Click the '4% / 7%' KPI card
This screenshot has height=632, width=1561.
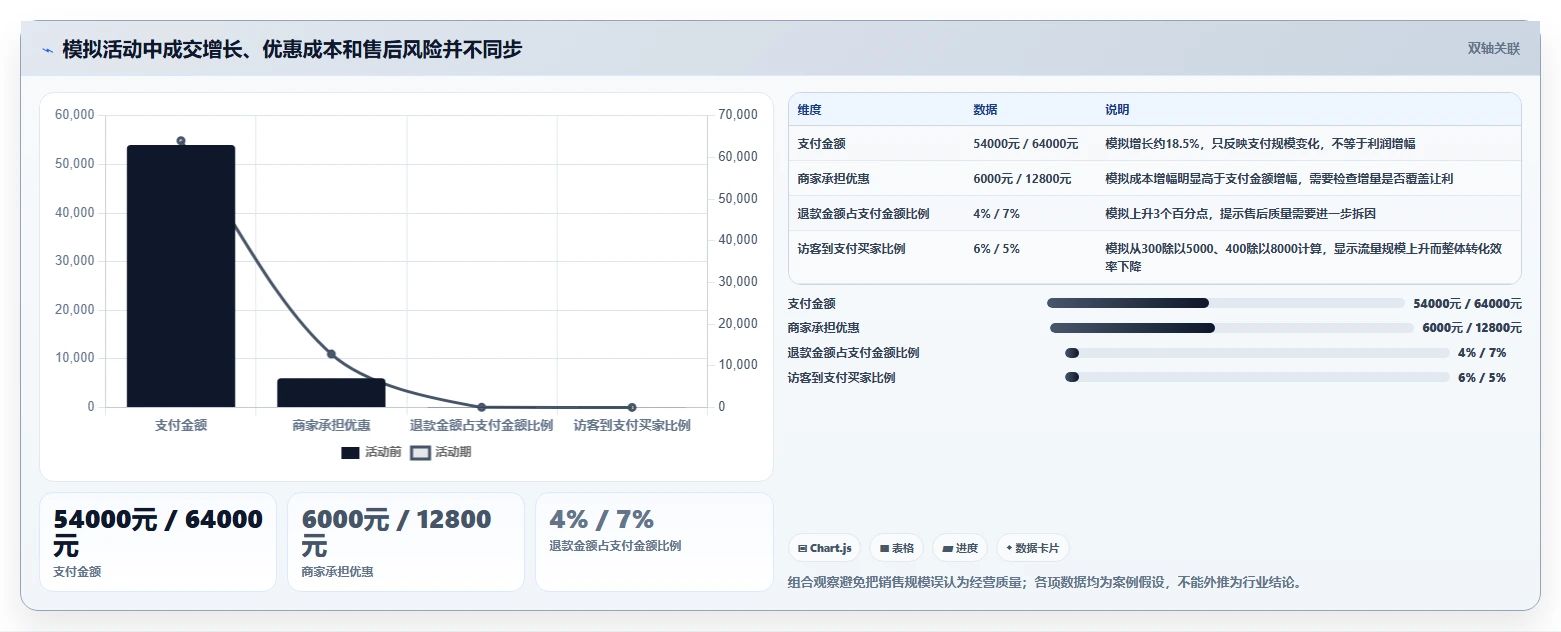[654, 542]
